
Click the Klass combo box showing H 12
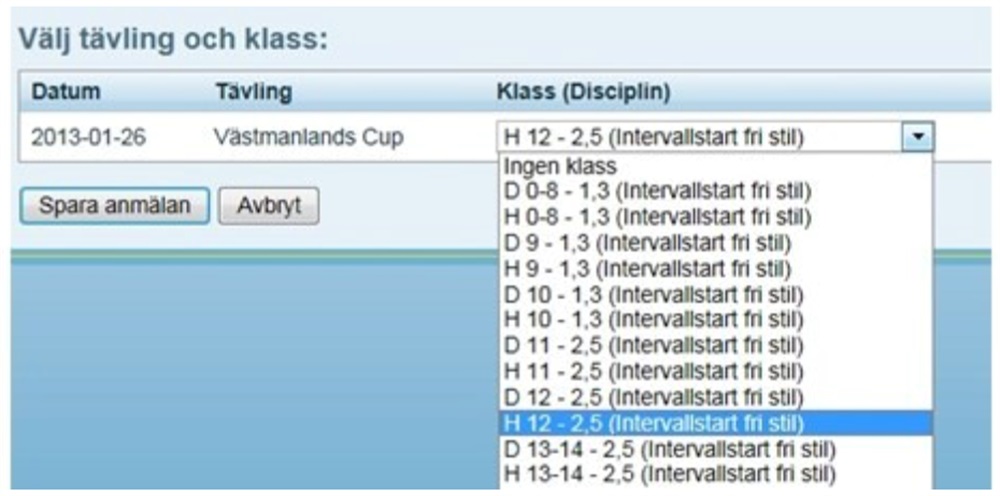[x=716, y=136]
